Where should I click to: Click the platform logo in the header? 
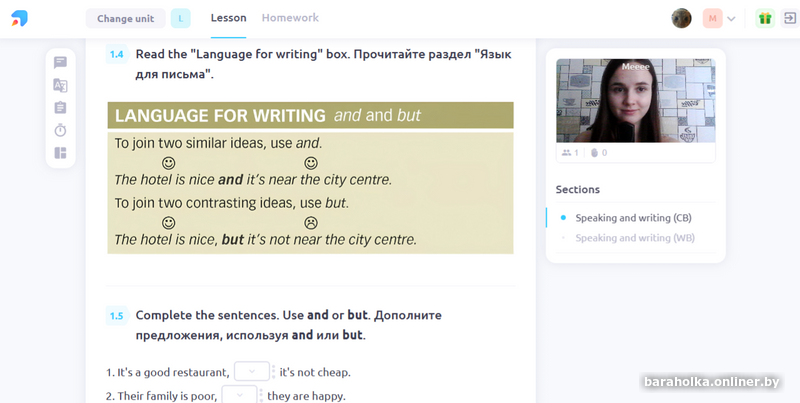click(19, 18)
